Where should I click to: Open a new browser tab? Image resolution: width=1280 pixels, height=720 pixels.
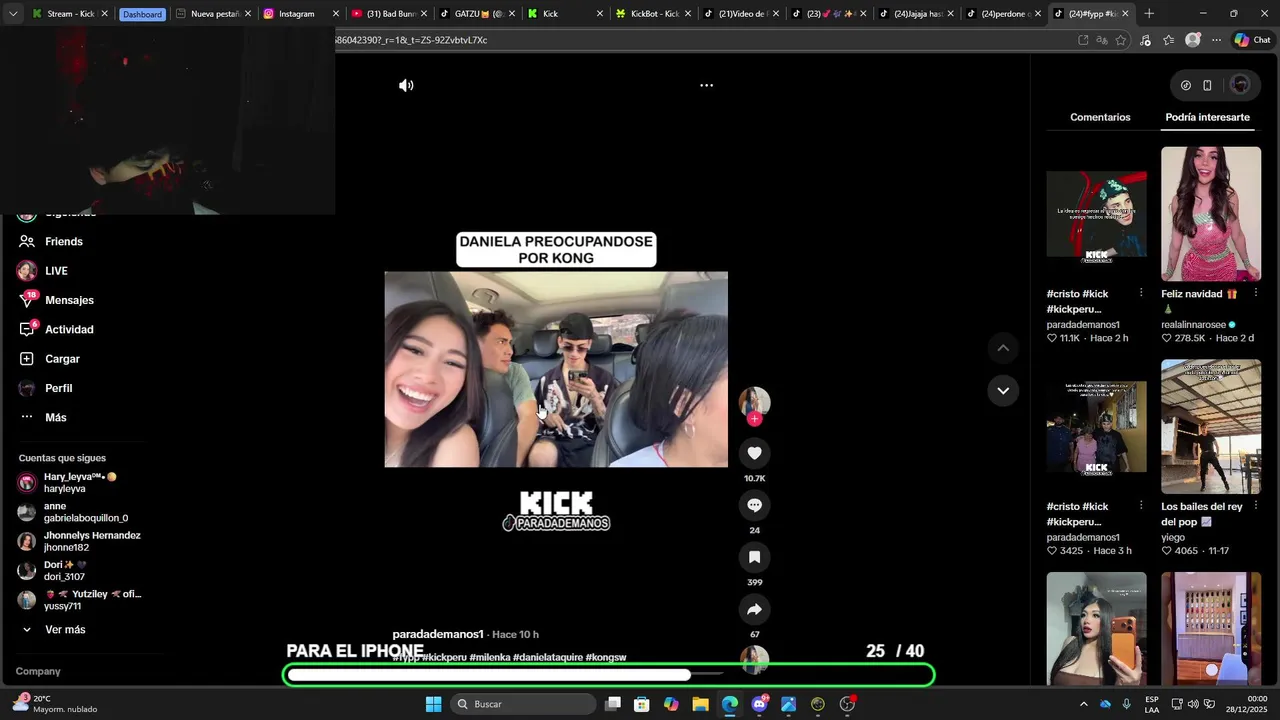click(1149, 14)
